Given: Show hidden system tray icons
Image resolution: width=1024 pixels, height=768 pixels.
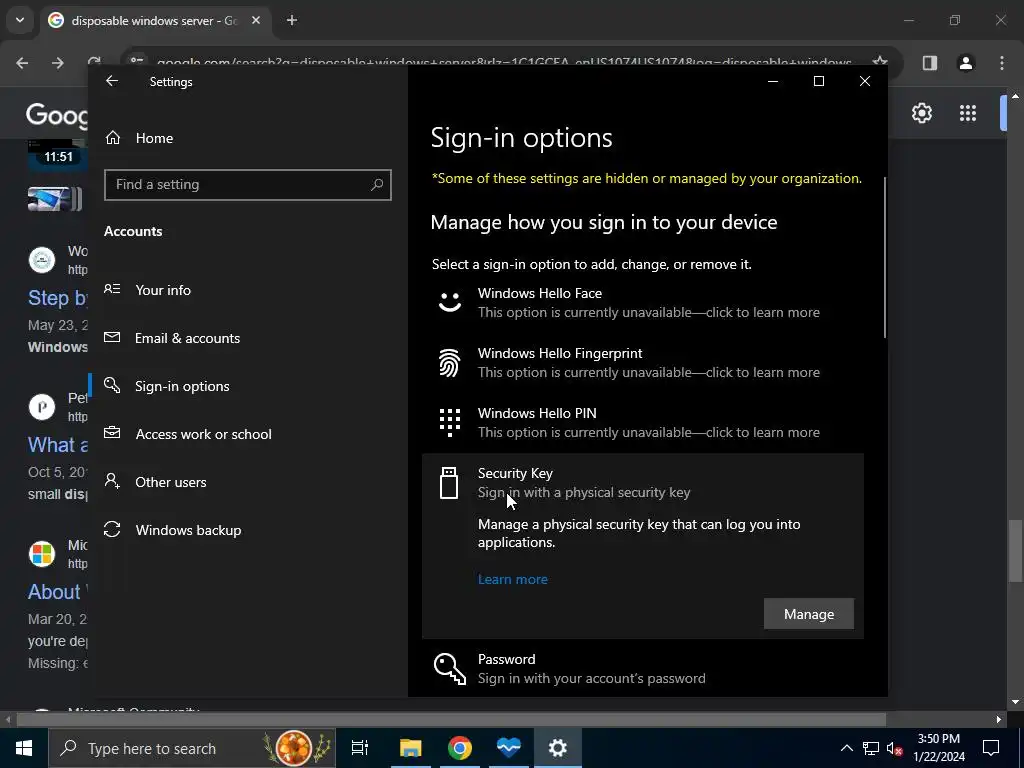Looking at the screenshot, I should pos(846,748).
